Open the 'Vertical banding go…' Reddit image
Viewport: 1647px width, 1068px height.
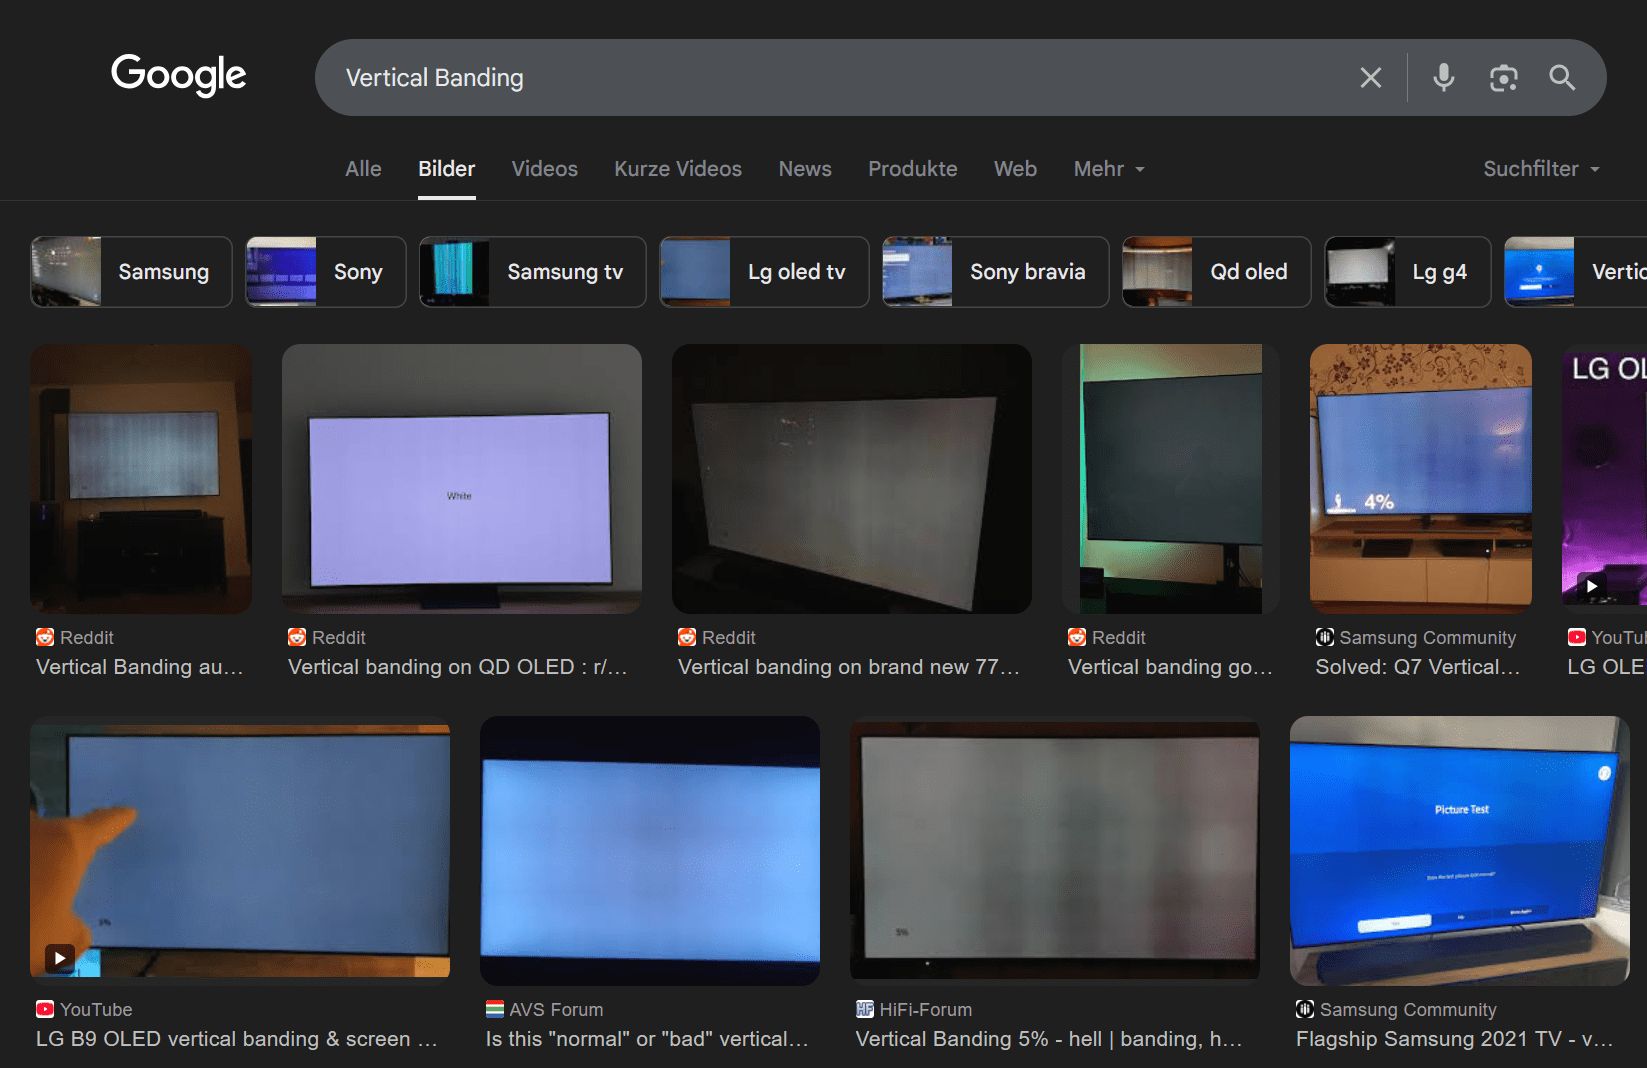click(1171, 479)
